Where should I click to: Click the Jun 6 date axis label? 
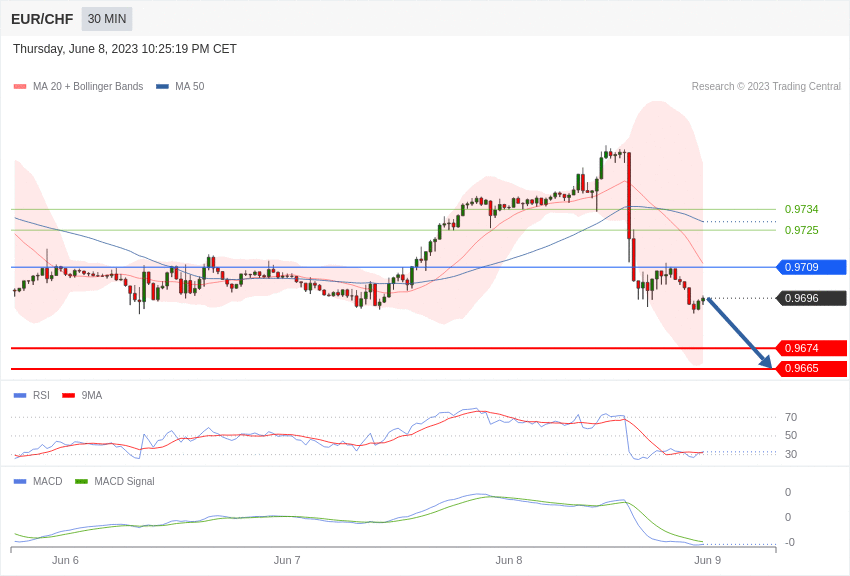tap(65, 560)
